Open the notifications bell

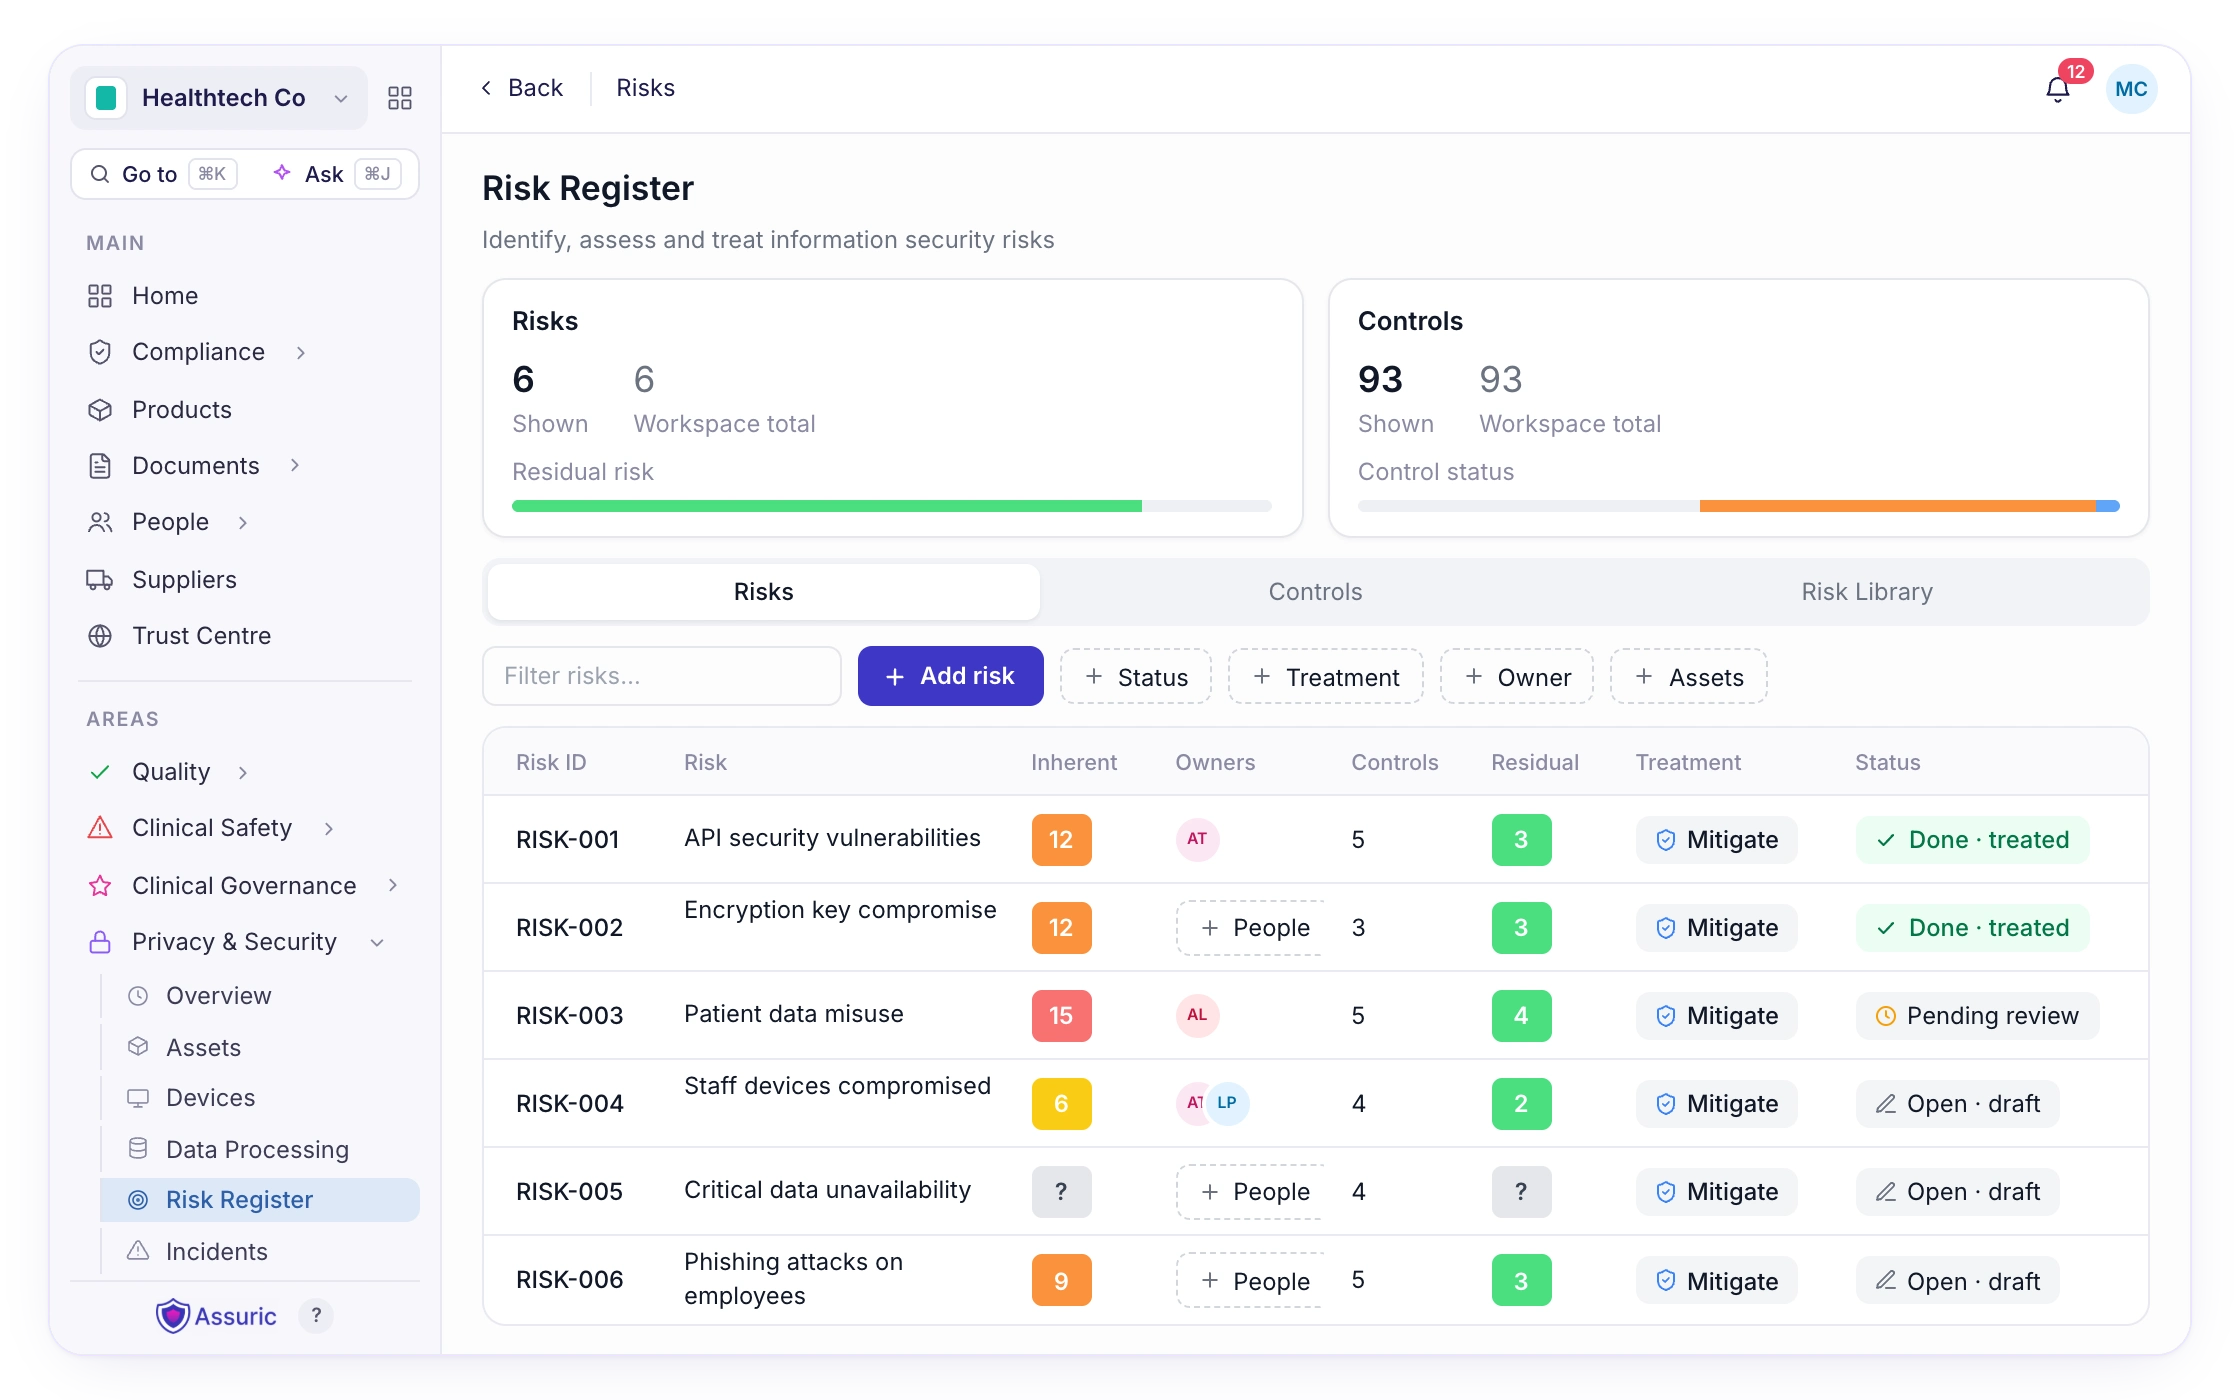point(2057,89)
